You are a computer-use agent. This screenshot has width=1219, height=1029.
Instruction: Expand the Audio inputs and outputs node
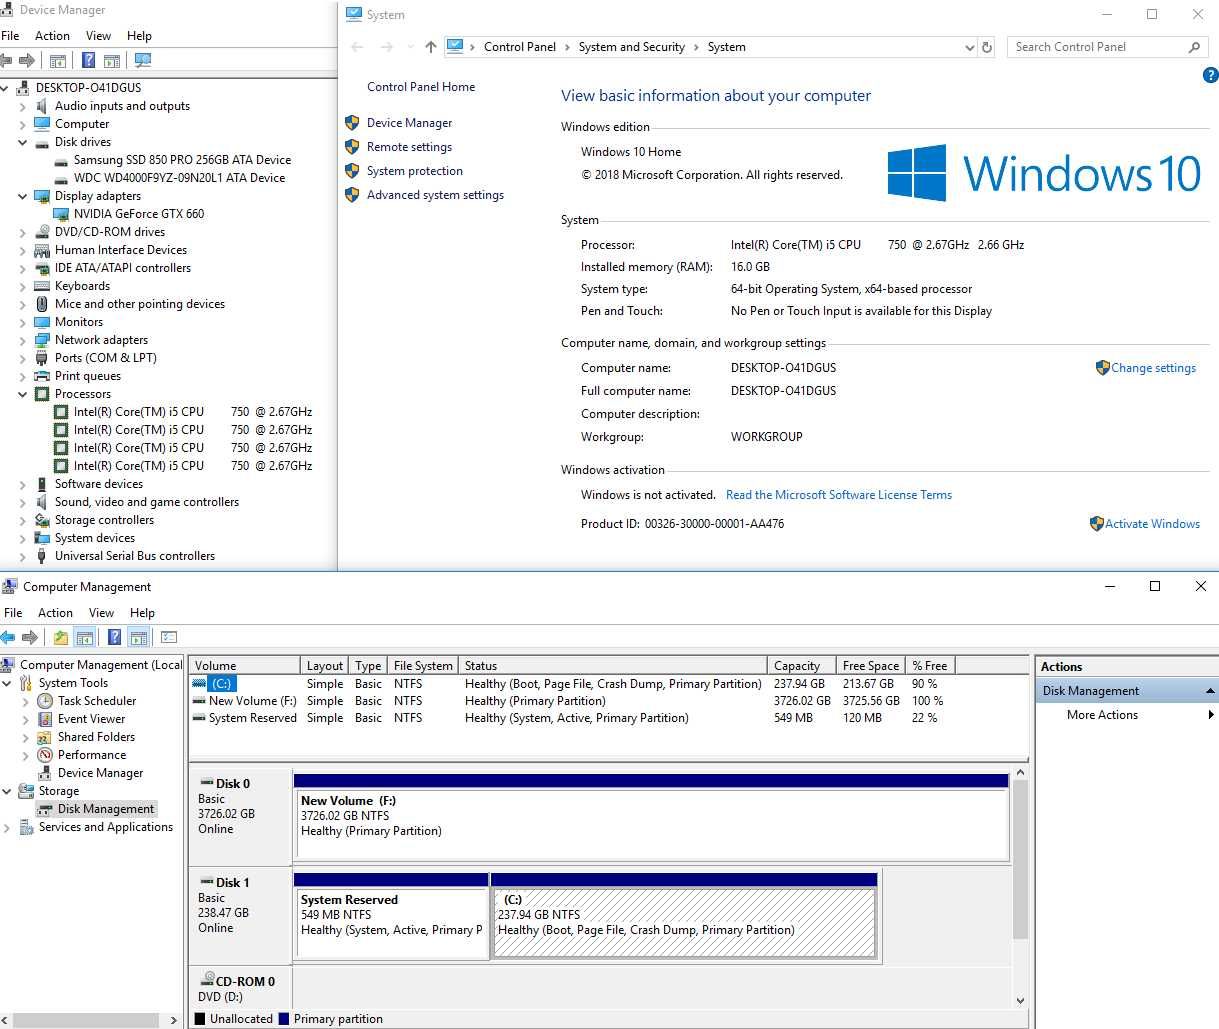(x=23, y=106)
